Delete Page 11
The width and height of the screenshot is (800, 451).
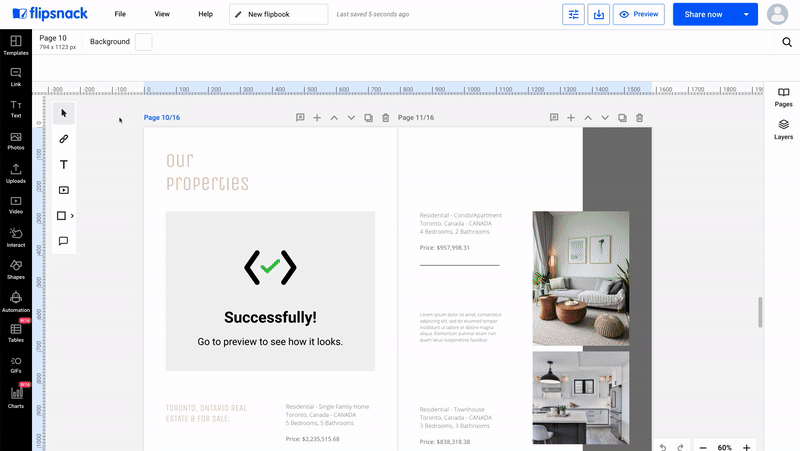[639, 118]
